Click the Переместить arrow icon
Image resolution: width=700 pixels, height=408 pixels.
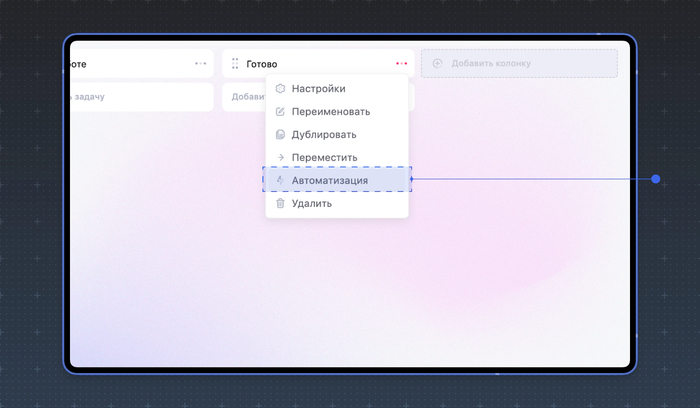pos(280,157)
